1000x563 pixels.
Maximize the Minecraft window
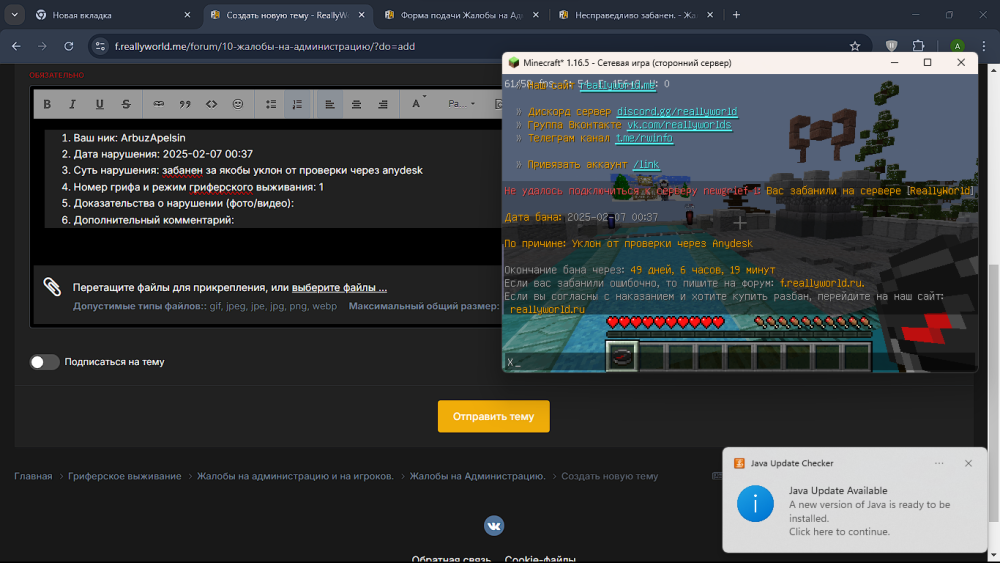pos(927,62)
